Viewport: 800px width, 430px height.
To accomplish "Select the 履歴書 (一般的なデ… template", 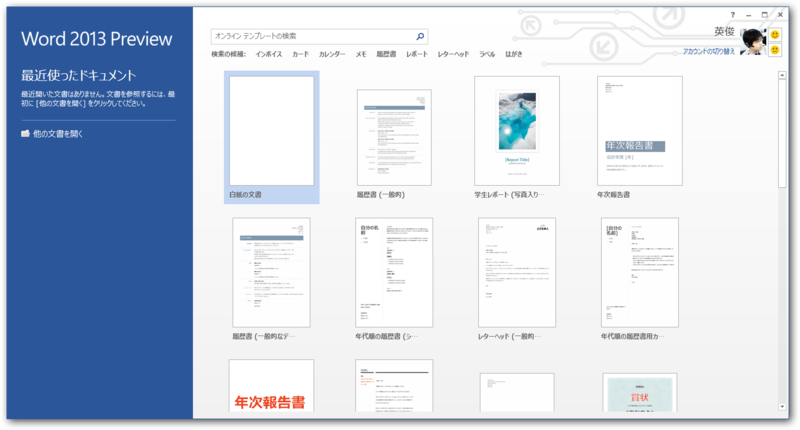I will click(x=271, y=272).
